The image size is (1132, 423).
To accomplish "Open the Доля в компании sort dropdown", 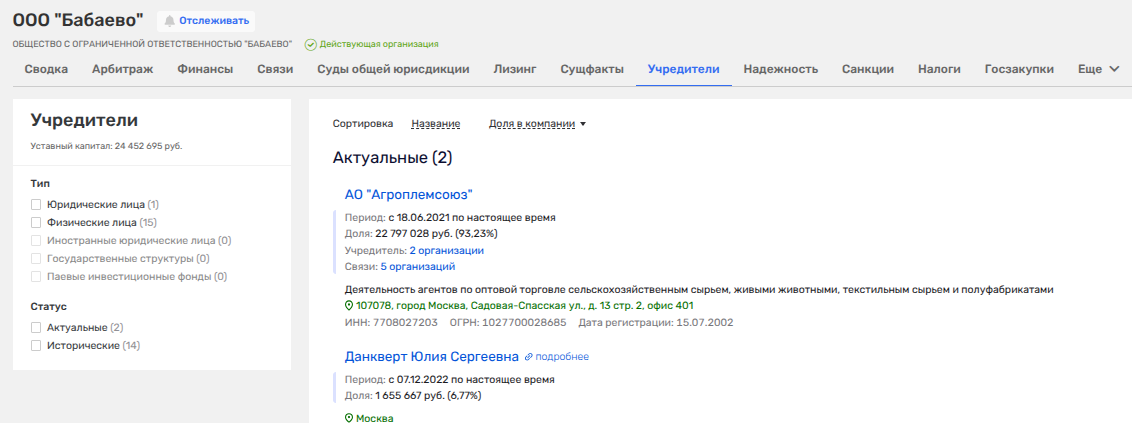I will coord(537,124).
